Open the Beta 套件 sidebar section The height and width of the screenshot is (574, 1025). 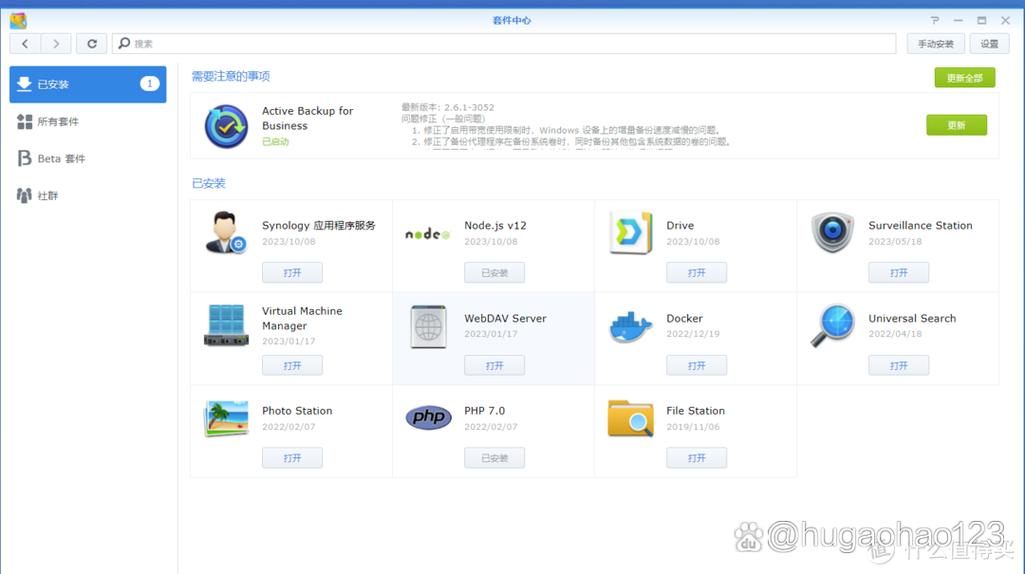click(x=88, y=158)
